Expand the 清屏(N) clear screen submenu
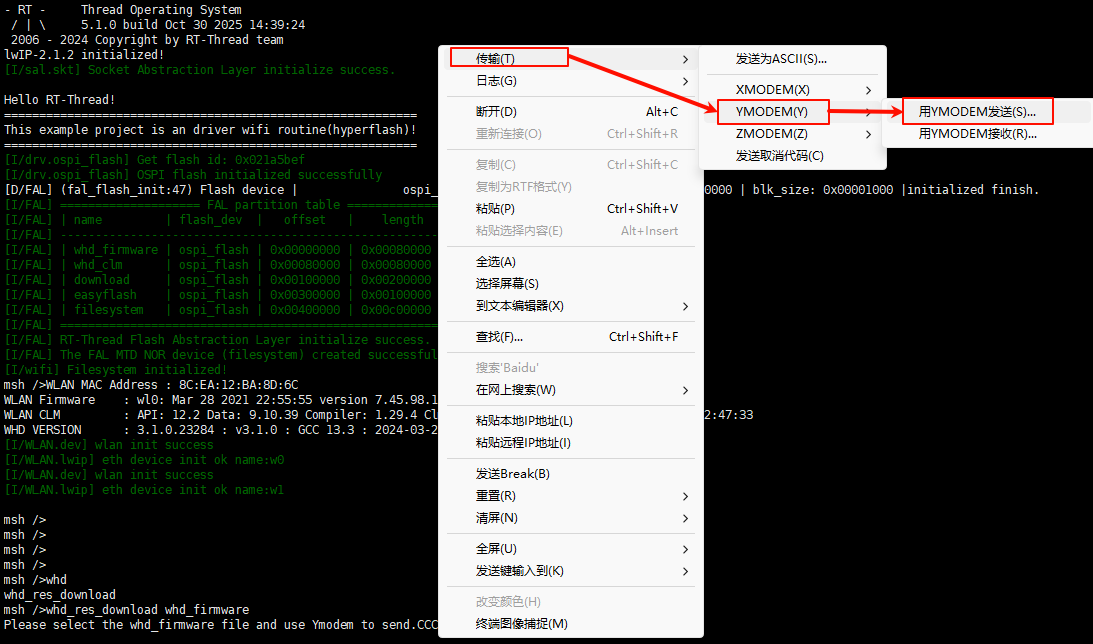Image resolution: width=1093 pixels, height=644 pixels. (684, 518)
